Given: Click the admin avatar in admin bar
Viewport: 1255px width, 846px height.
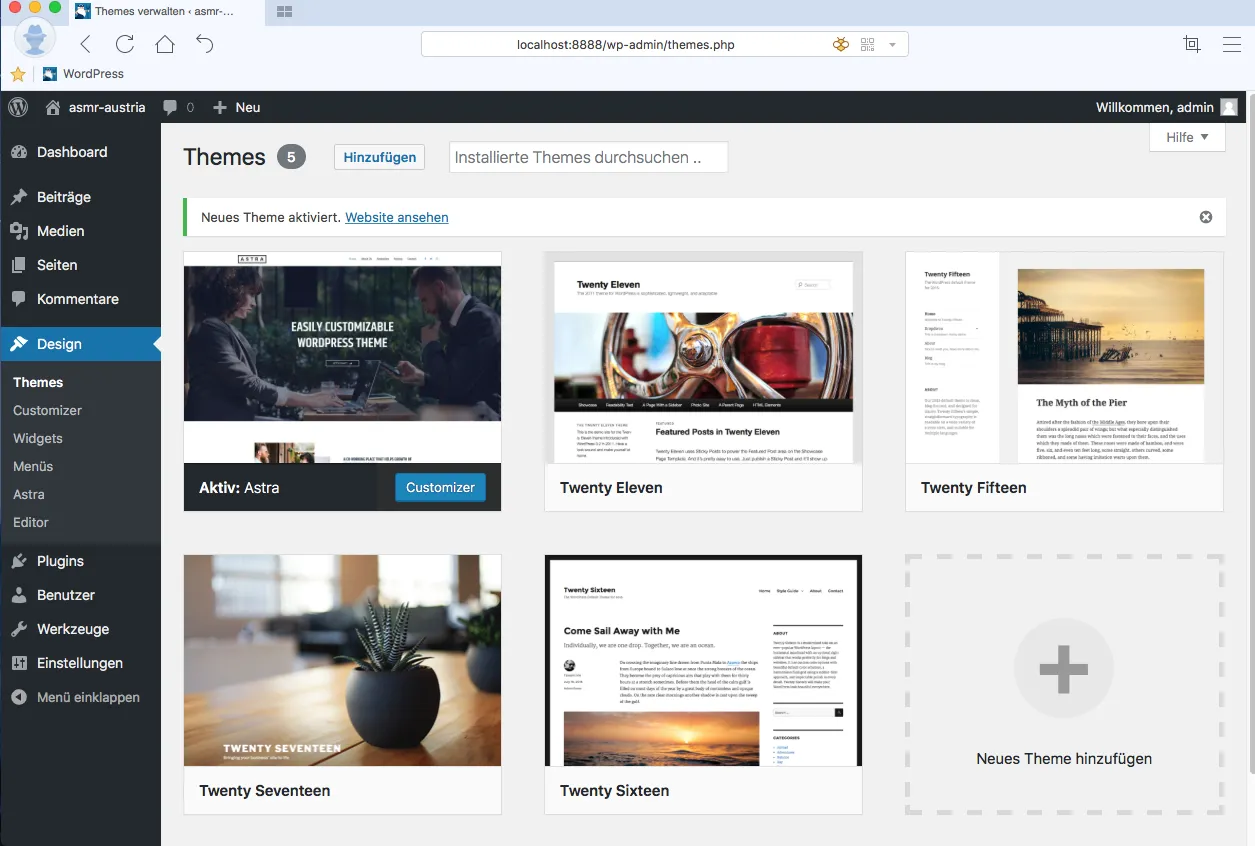Looking at the screenshot, I should point(1228,107).
